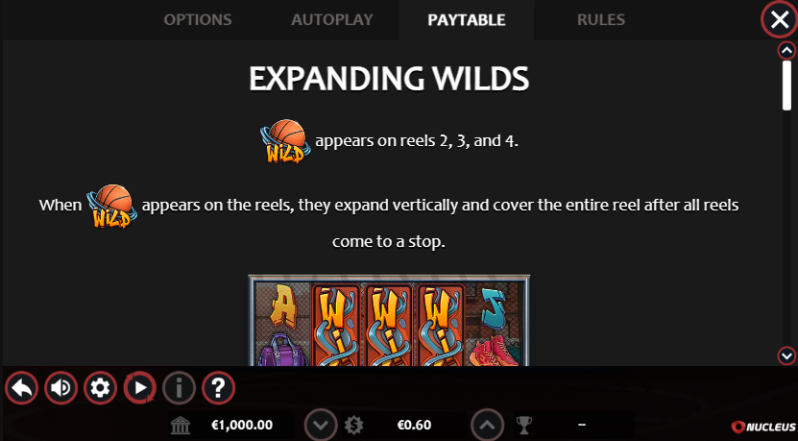798x441 pixels.
Task: Select the PAYTABLE tab
Action: 466,20
